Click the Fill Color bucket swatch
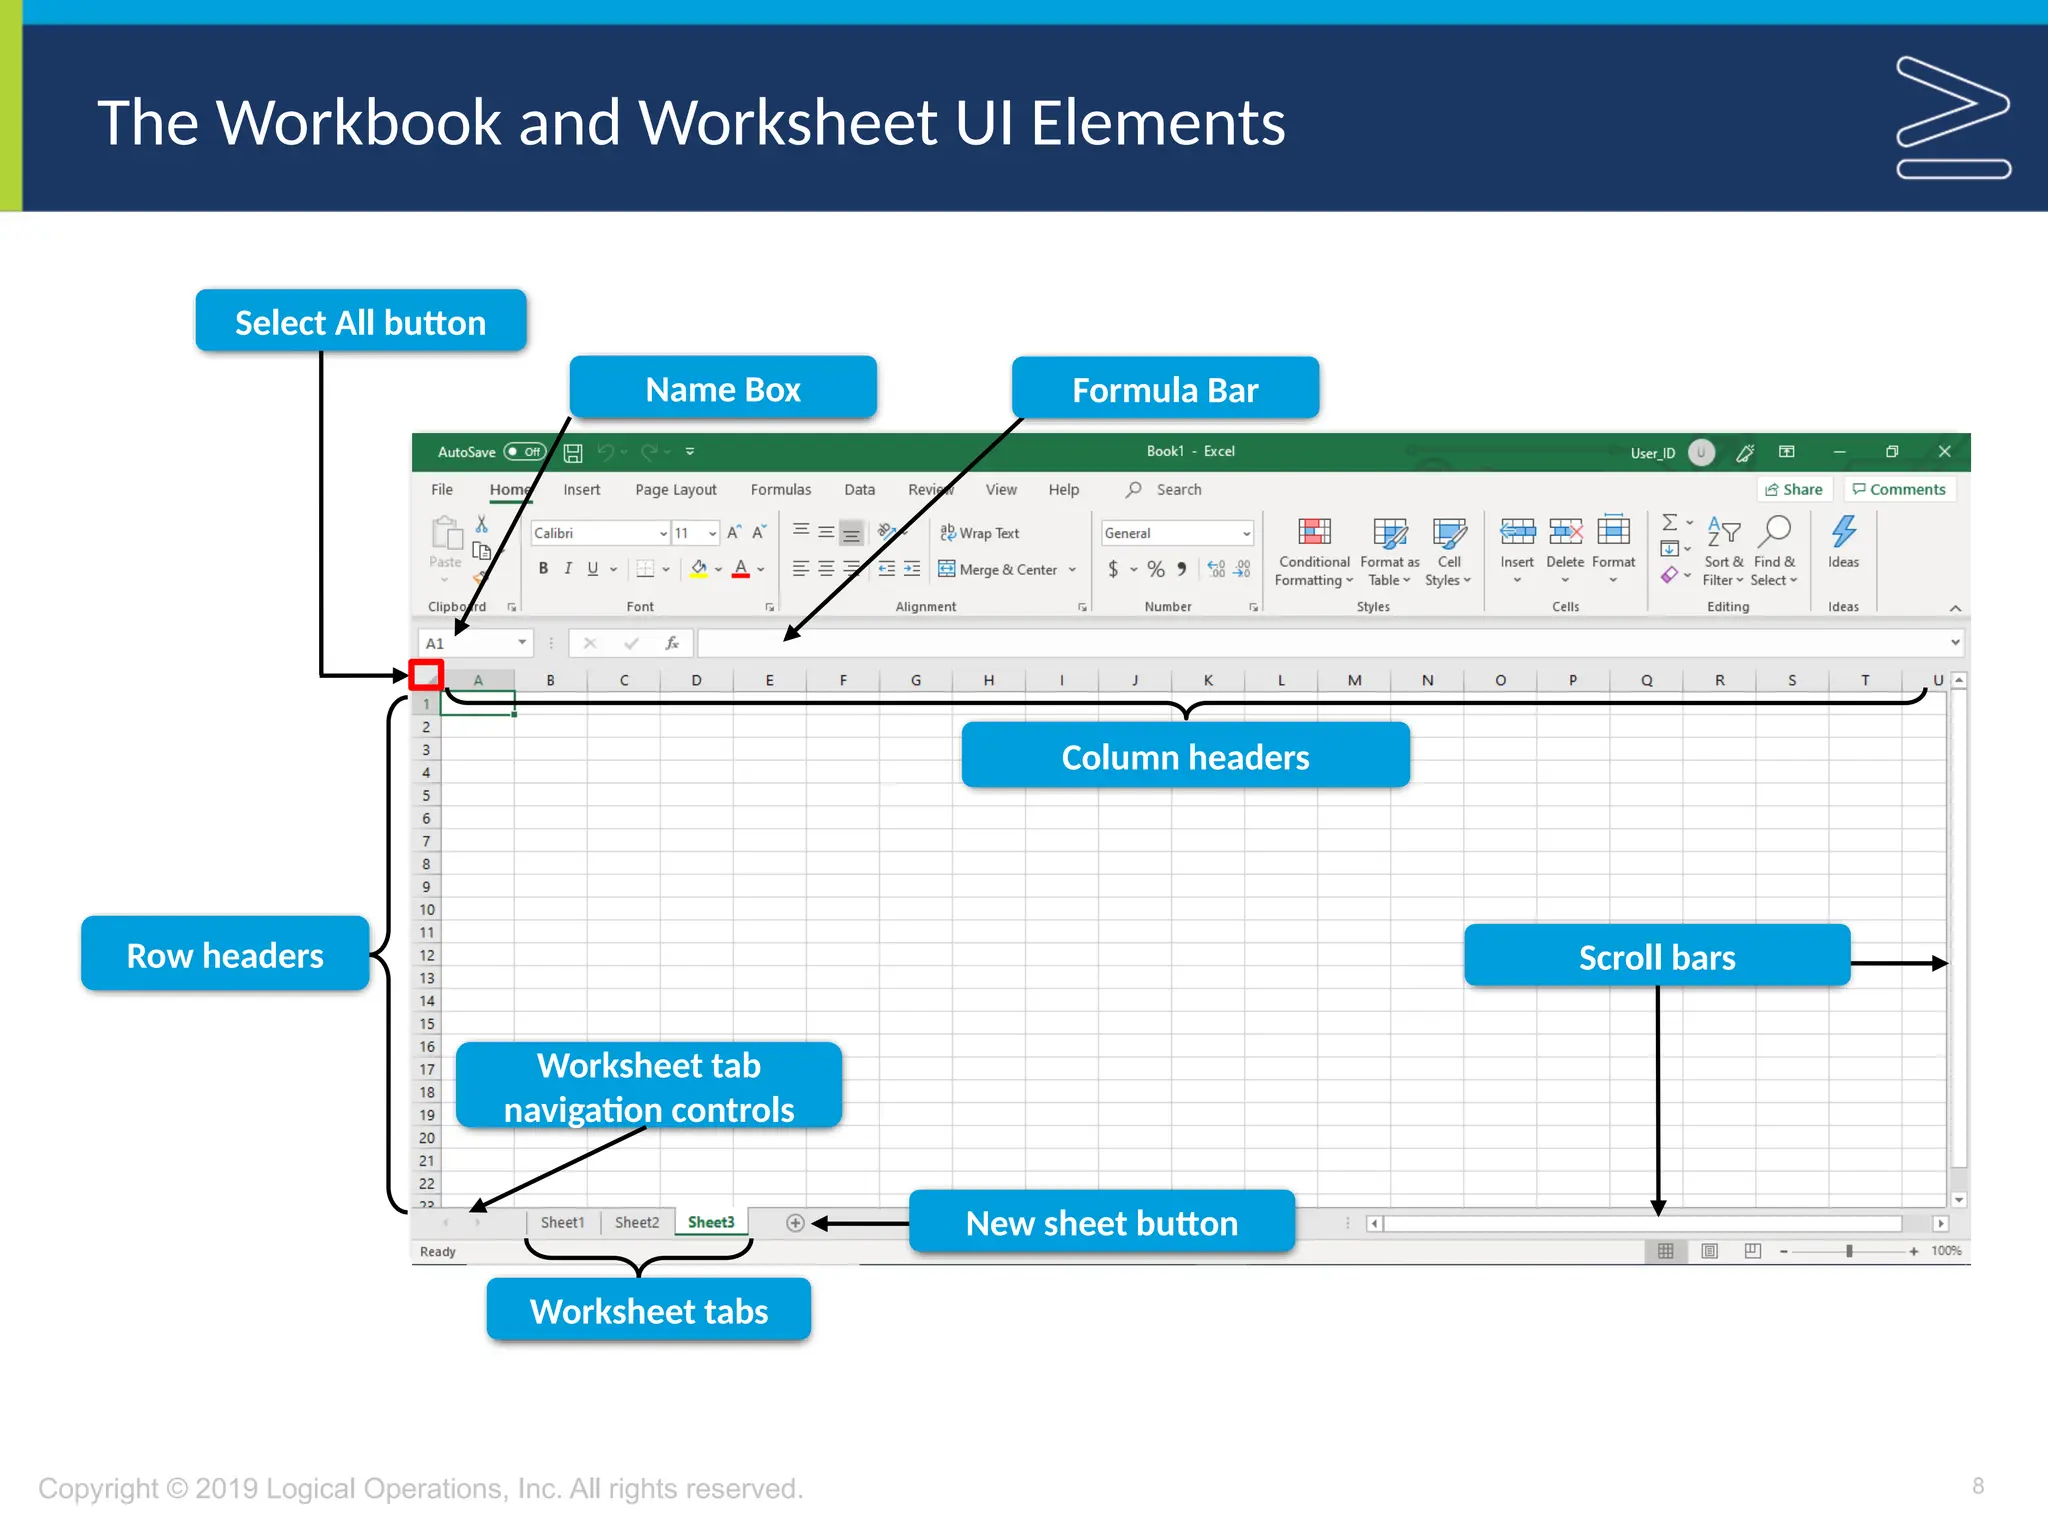 699,569
